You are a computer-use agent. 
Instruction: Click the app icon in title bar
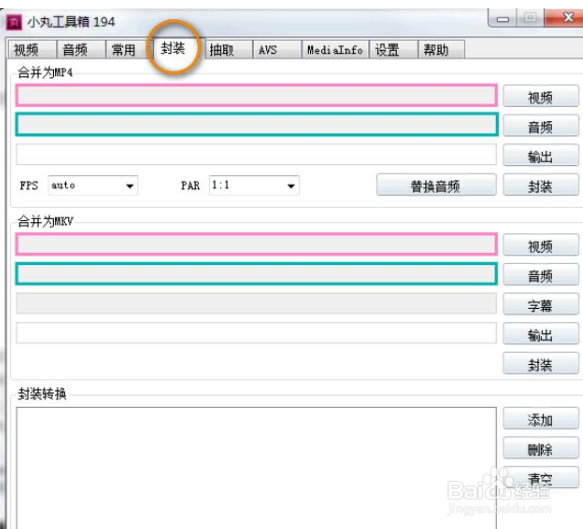click(x=14, y=22)
